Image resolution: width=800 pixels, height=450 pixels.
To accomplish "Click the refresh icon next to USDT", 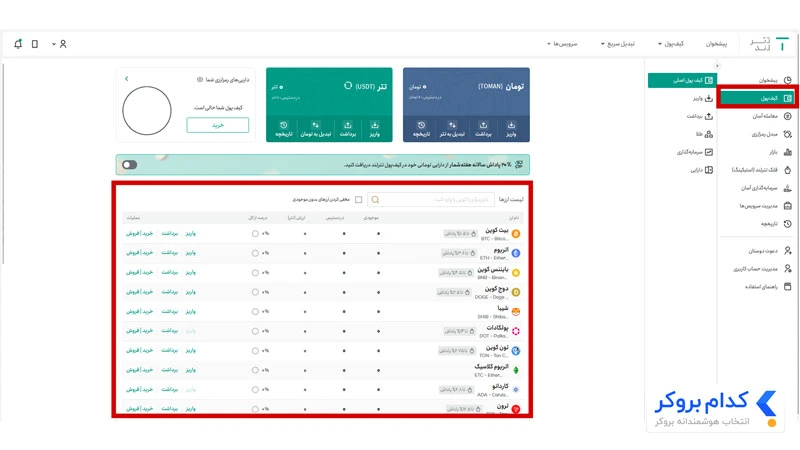I will coord(348,85).
